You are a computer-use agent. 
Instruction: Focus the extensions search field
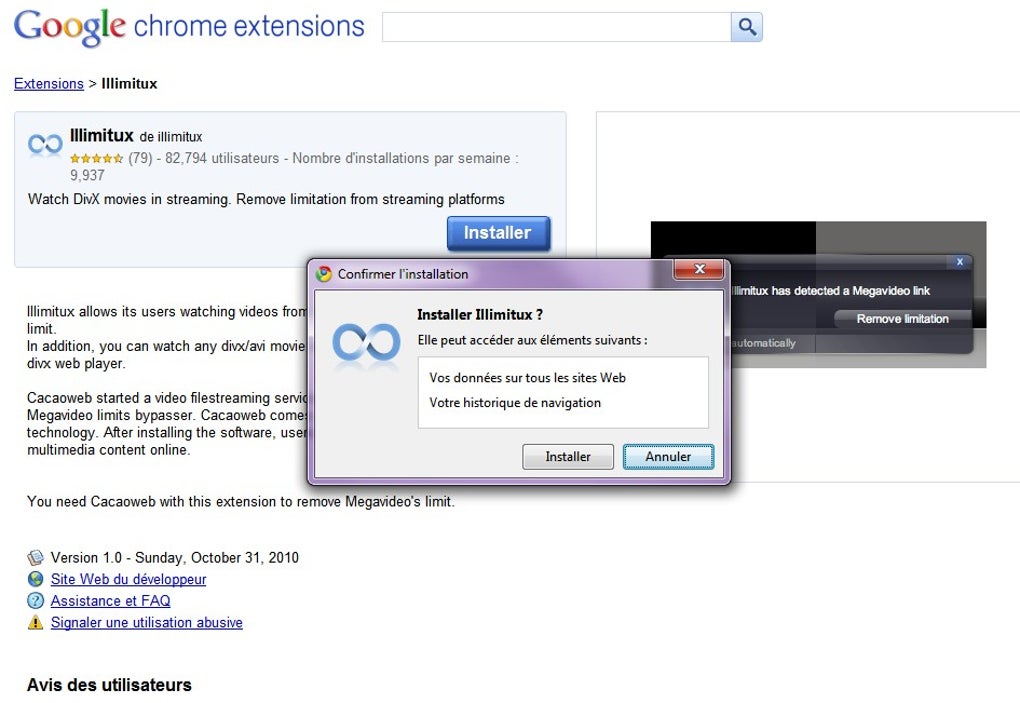pos(556,27)
